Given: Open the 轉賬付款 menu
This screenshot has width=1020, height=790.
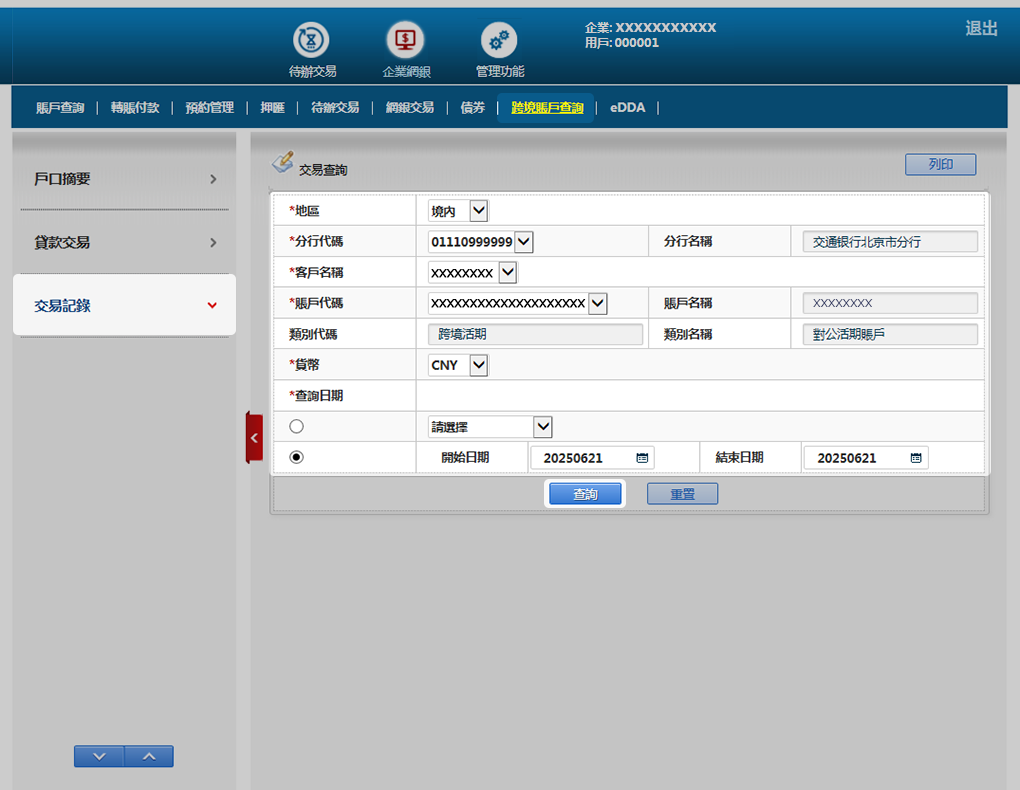Looking at the screenshot, I should pyautogui.click(x=135, y=108).
